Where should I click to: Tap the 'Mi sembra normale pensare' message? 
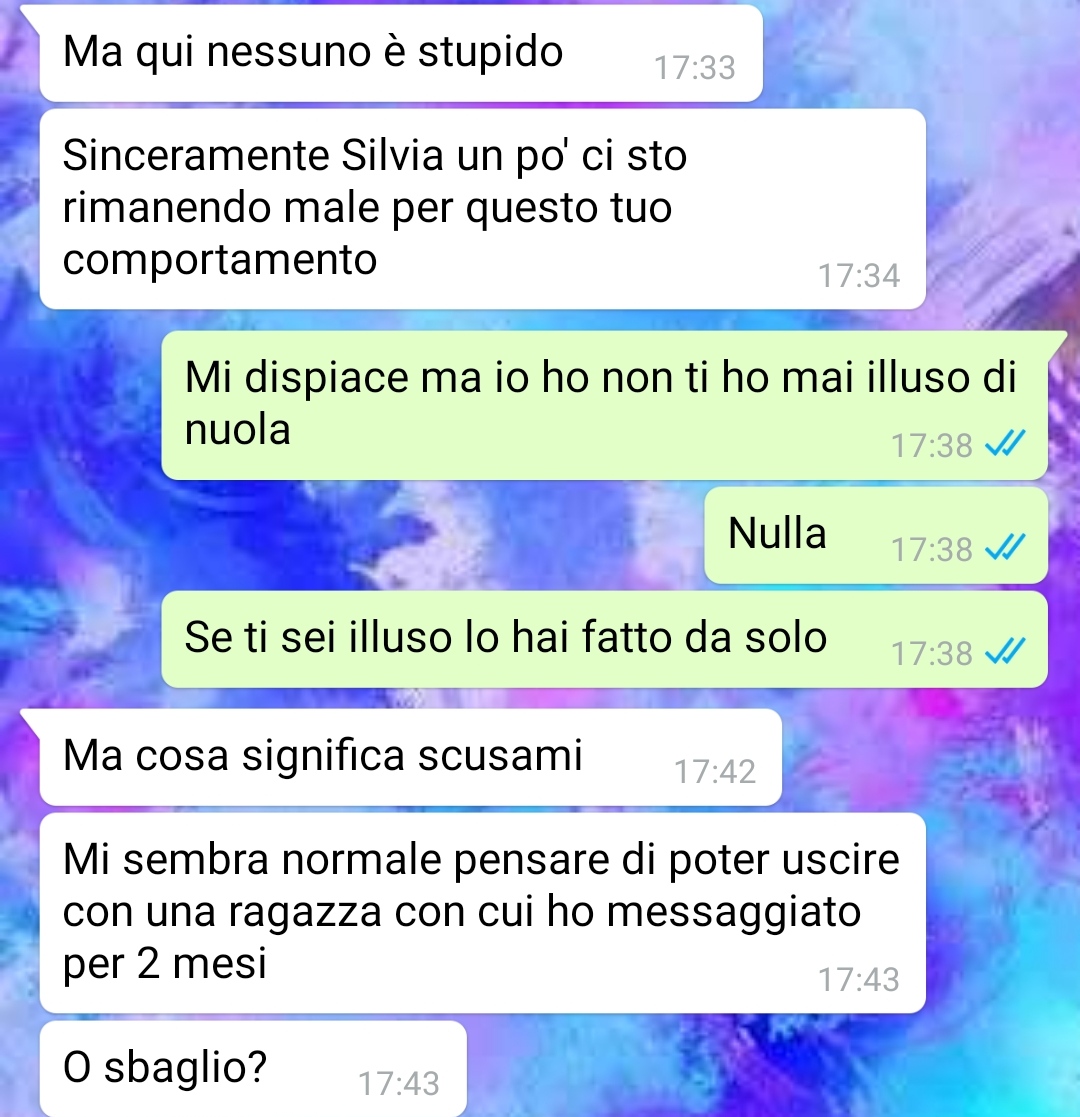(x=482, y=913)
